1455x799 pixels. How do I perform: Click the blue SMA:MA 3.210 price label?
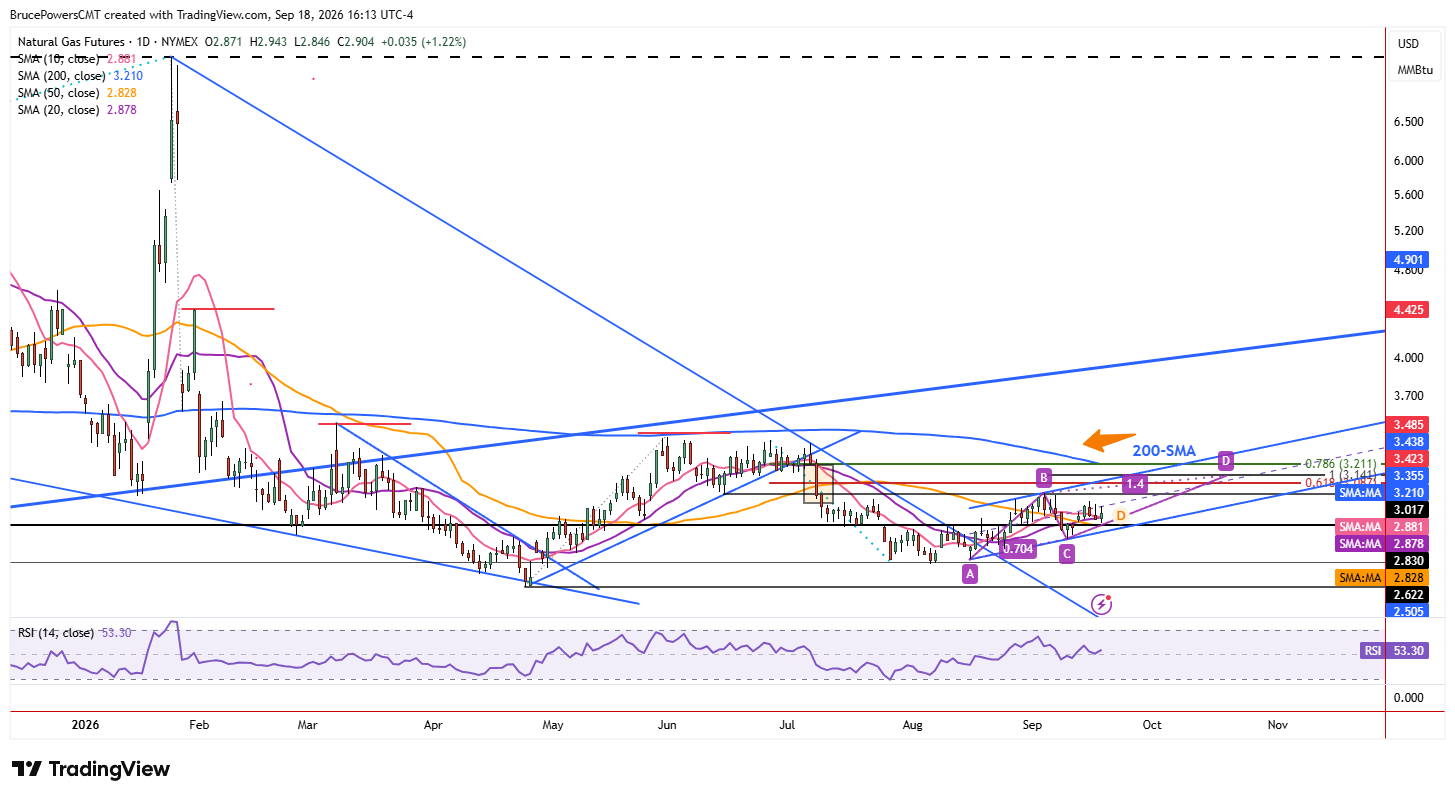[x=1382, y=493]
